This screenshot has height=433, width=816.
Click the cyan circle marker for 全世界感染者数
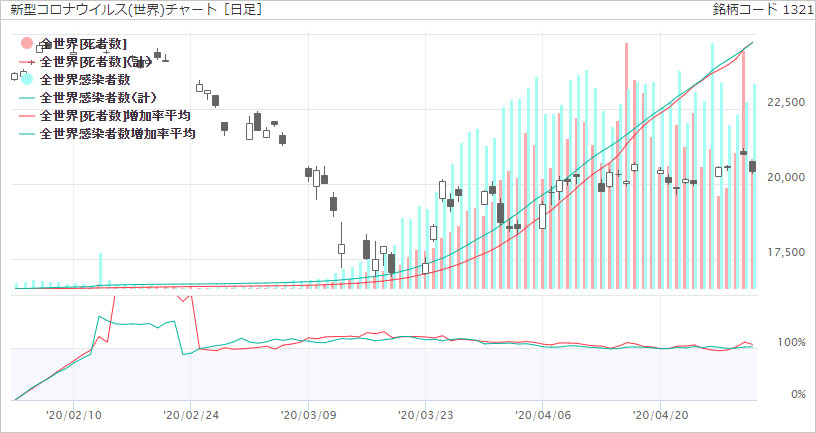point(27,79)
